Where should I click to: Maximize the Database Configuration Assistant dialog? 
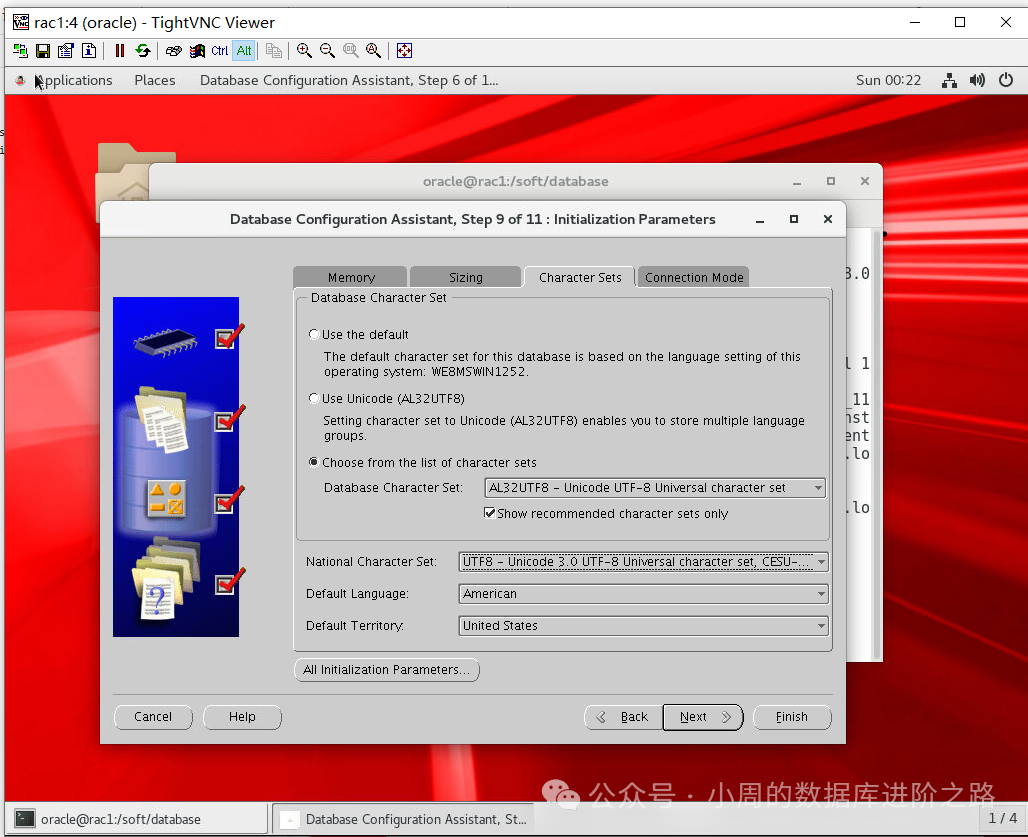pos(794,219)
